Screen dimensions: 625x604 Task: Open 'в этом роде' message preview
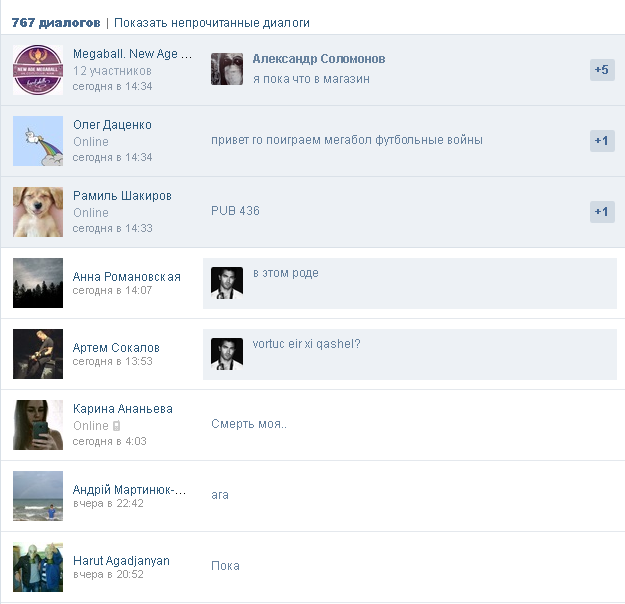pos(286,273)
